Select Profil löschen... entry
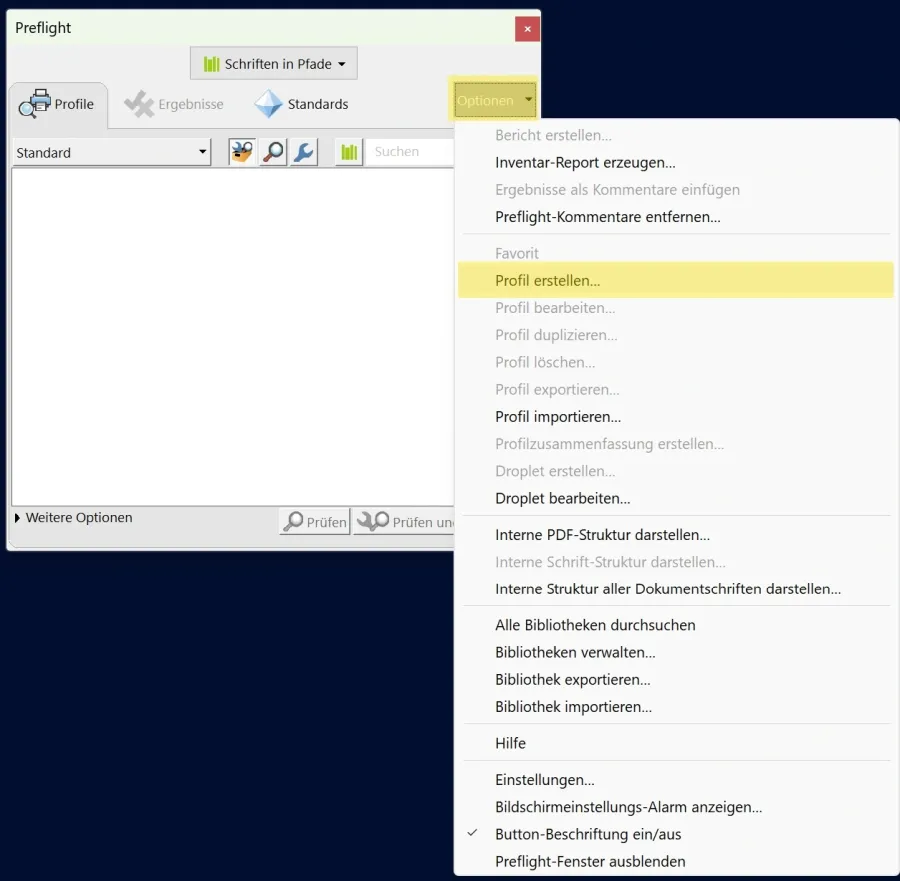Screen dimensions: 900x881 [x=676, y=362]
